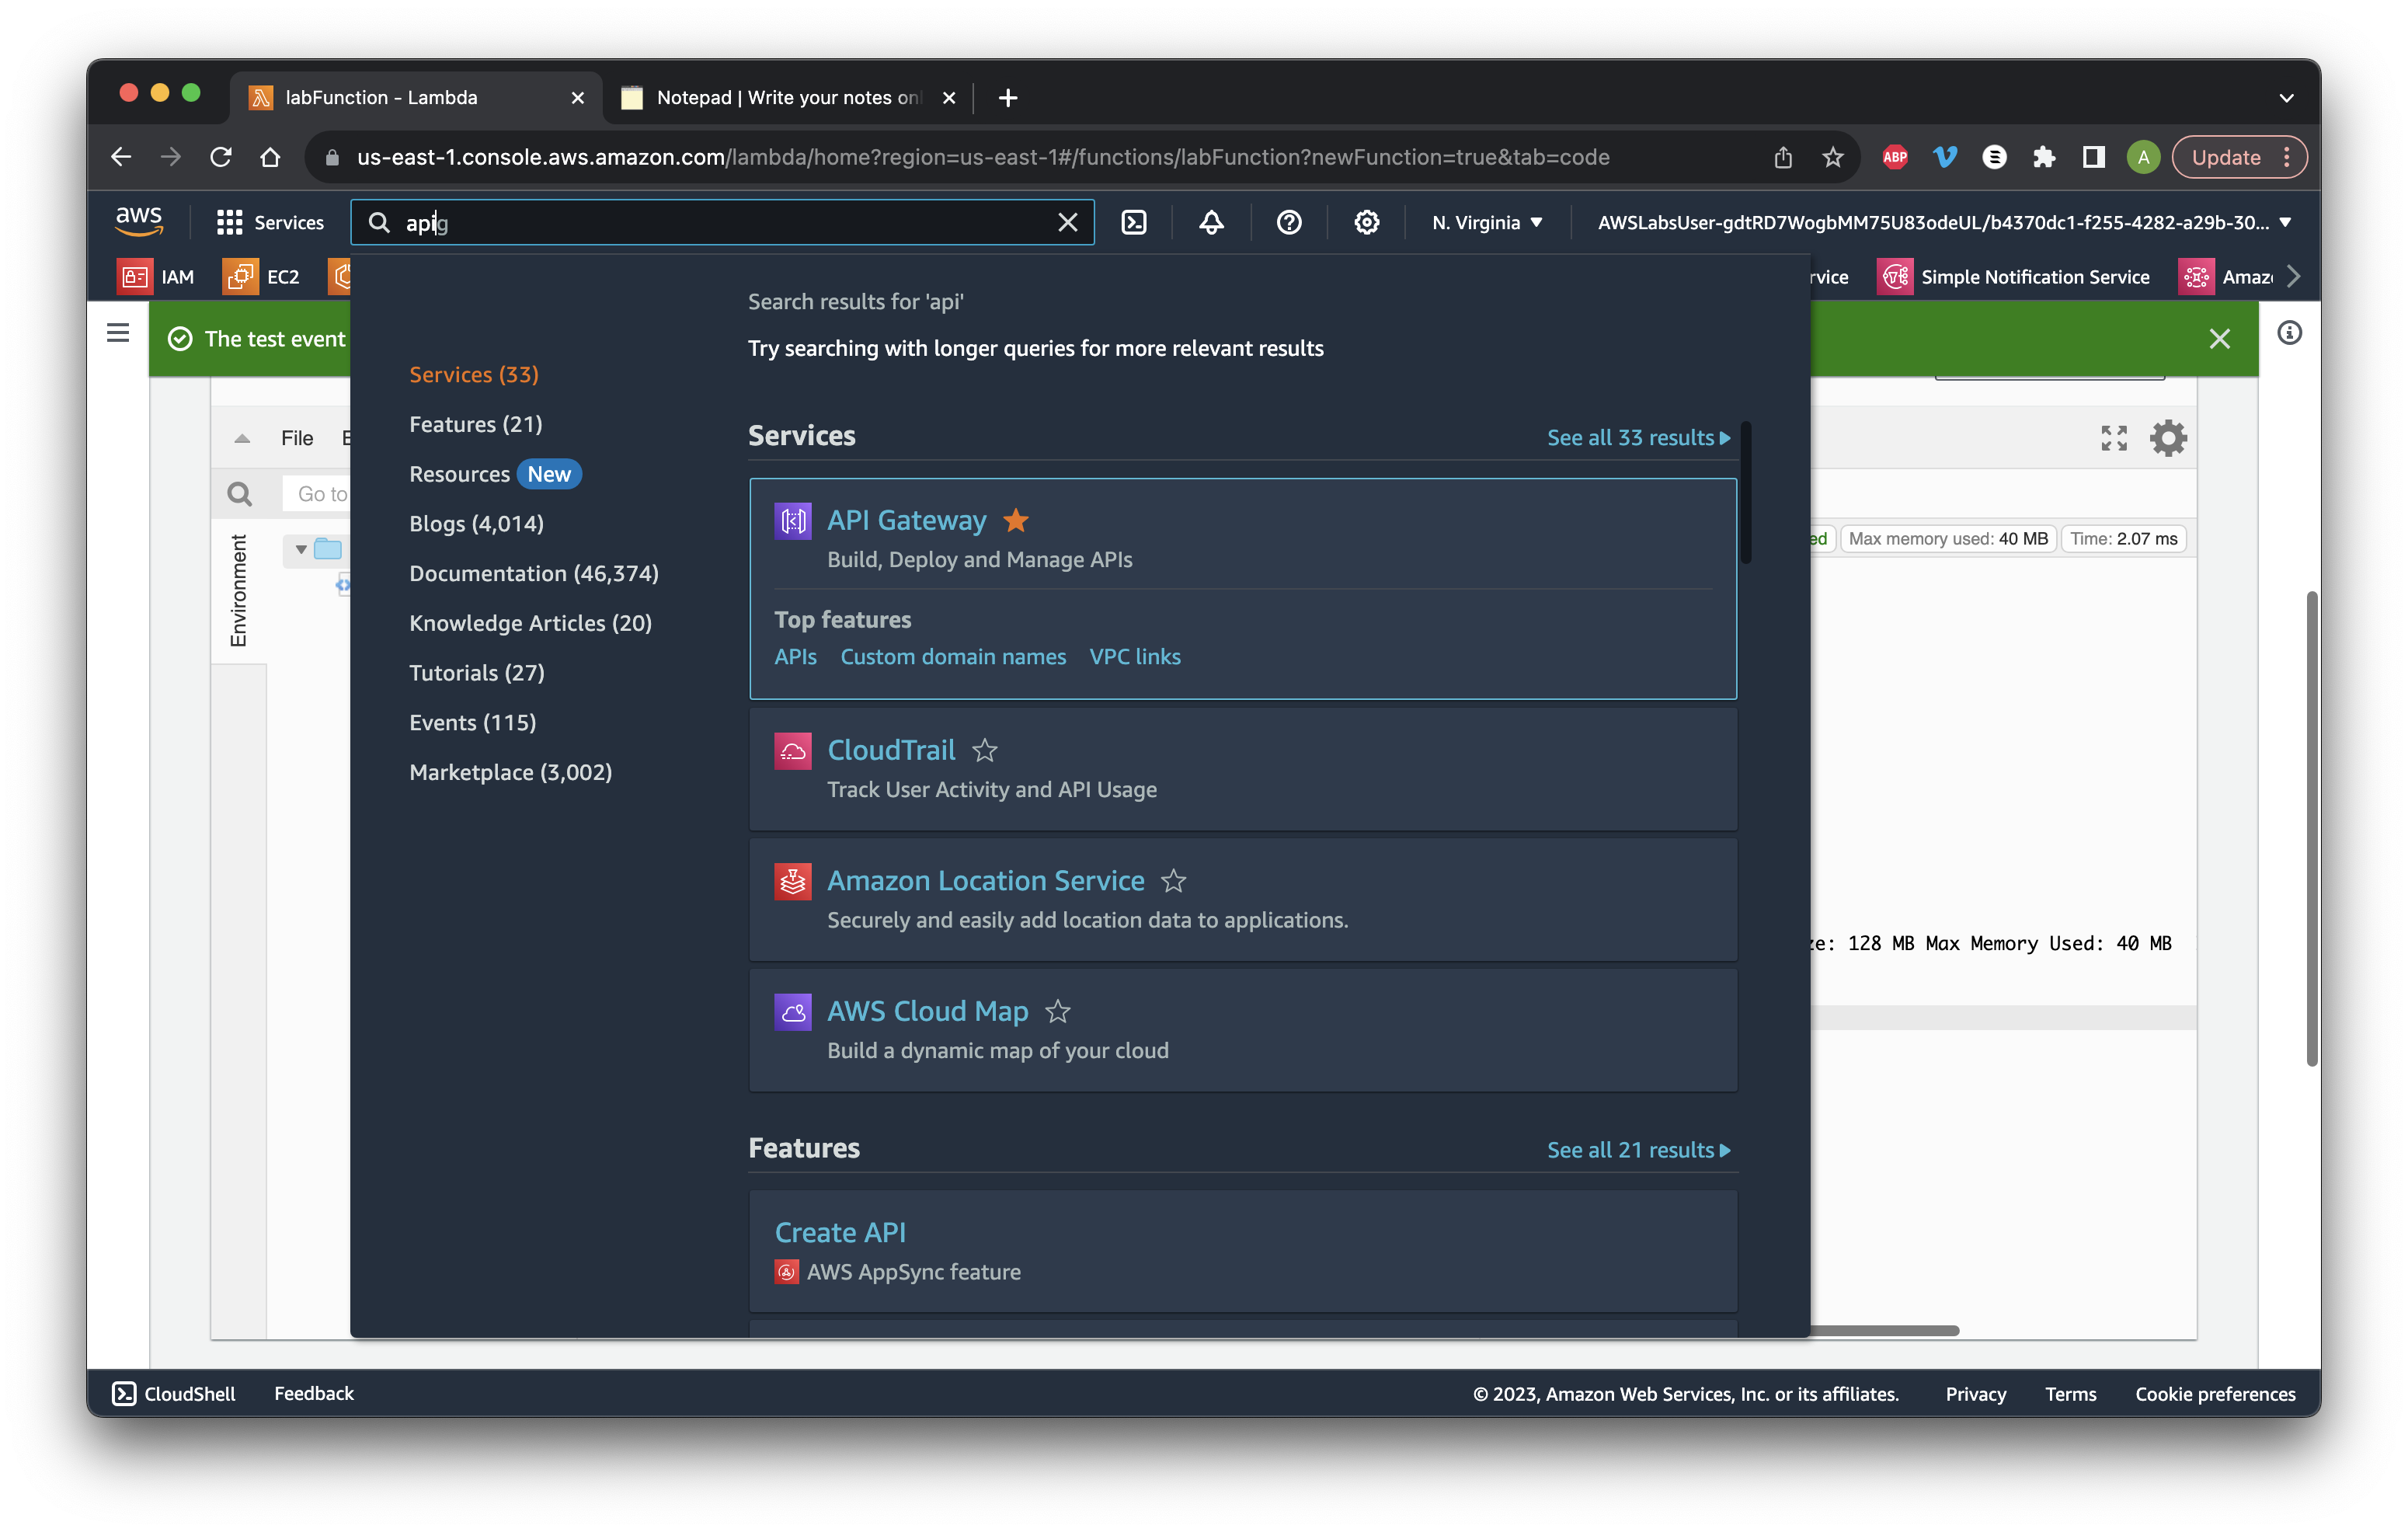This screenshot has height=1532, width=2408.
Task: Click the editor search magnifier icon
Action: click(240, 494)
